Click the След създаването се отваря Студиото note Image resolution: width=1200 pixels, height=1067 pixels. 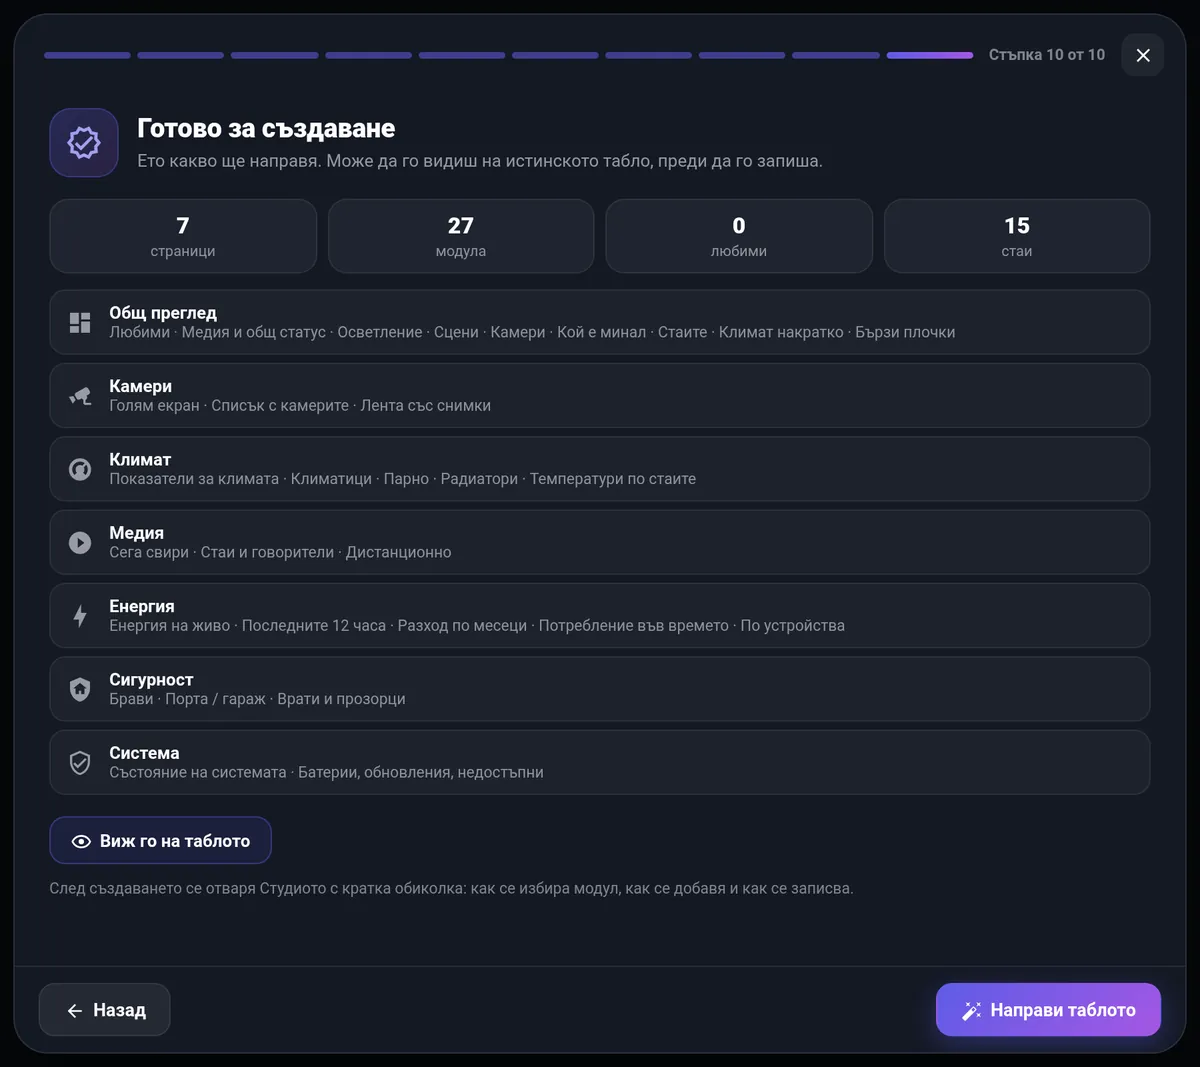[451, 888]
